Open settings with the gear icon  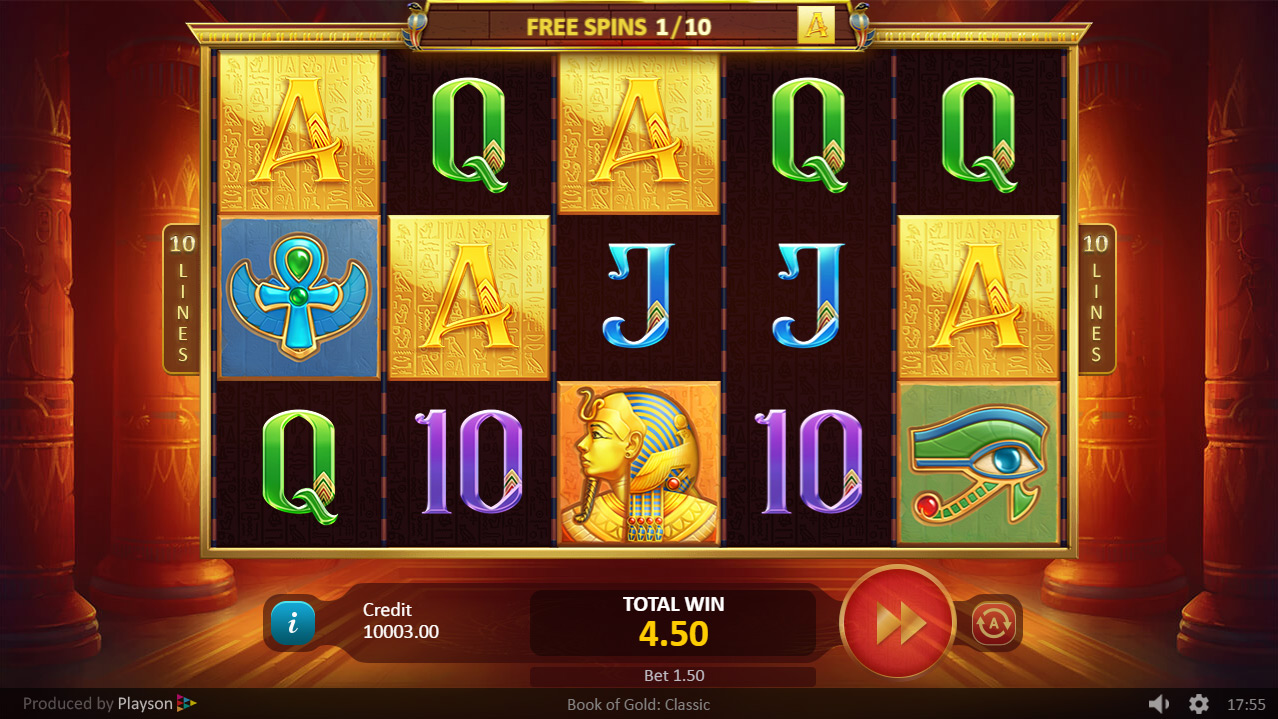point(1199,704)
